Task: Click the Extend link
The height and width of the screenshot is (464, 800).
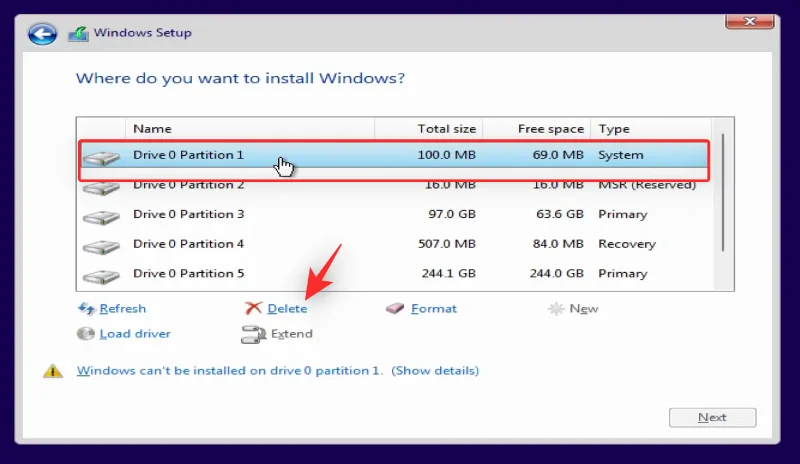Action: (291, 333)
